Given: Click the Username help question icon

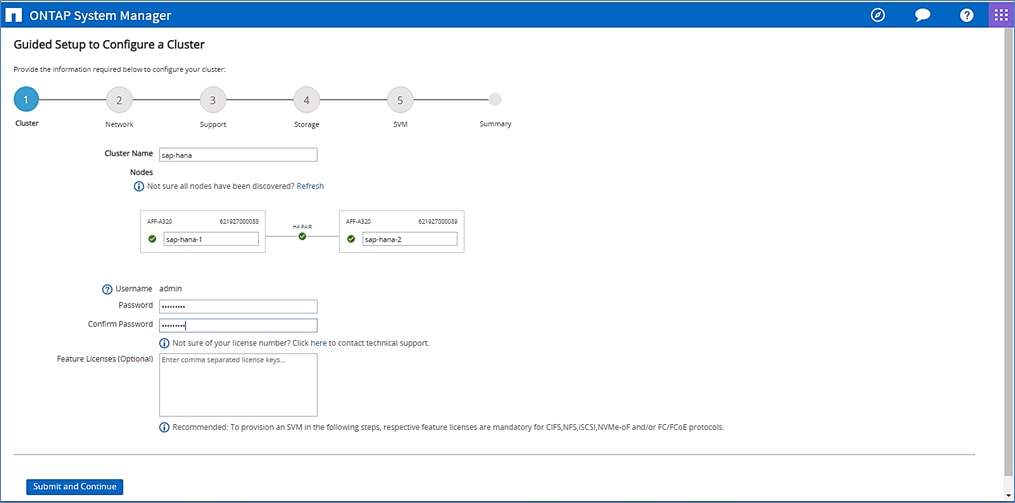Looking at the screenshot, I should (107, 289).
